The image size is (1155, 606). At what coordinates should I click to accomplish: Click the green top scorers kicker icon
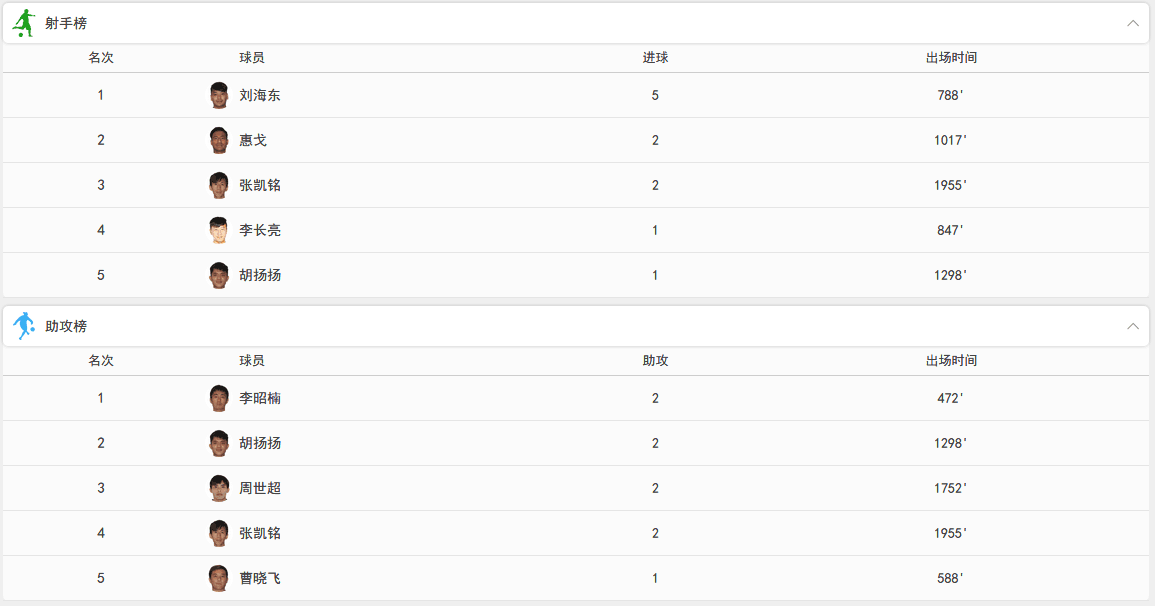point(23,23)
